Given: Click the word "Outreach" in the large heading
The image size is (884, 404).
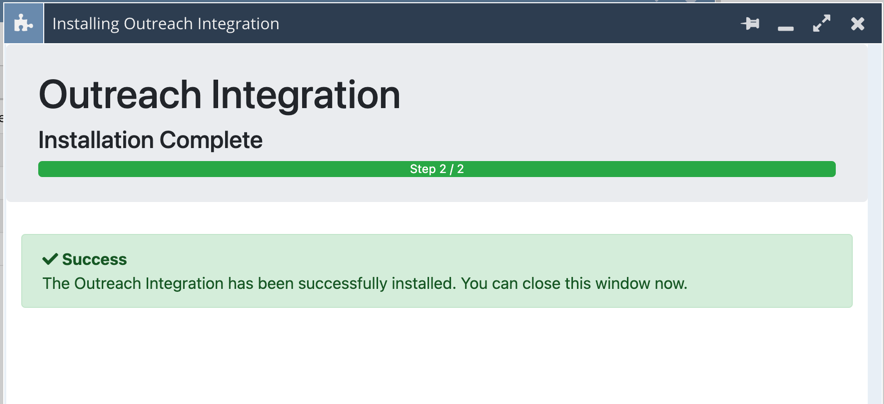Looking at the screenshot, I should pos(123,95).
